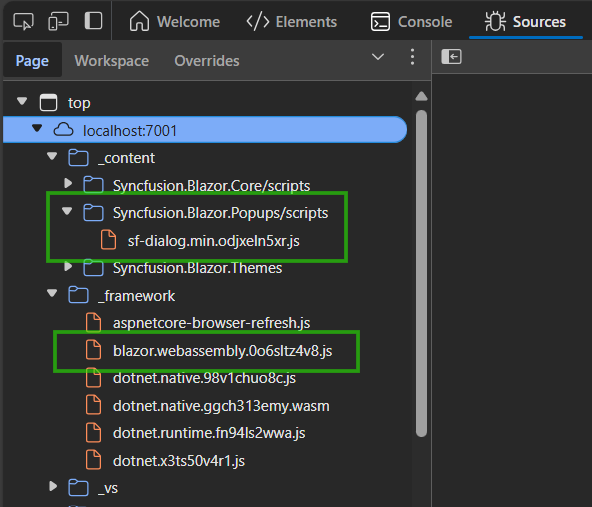The width and height of the screenshot is (592, 507).
Task: Expand Syncfusion.Blazor.Core/scripts folder arrow
Action: coord(68,183)
